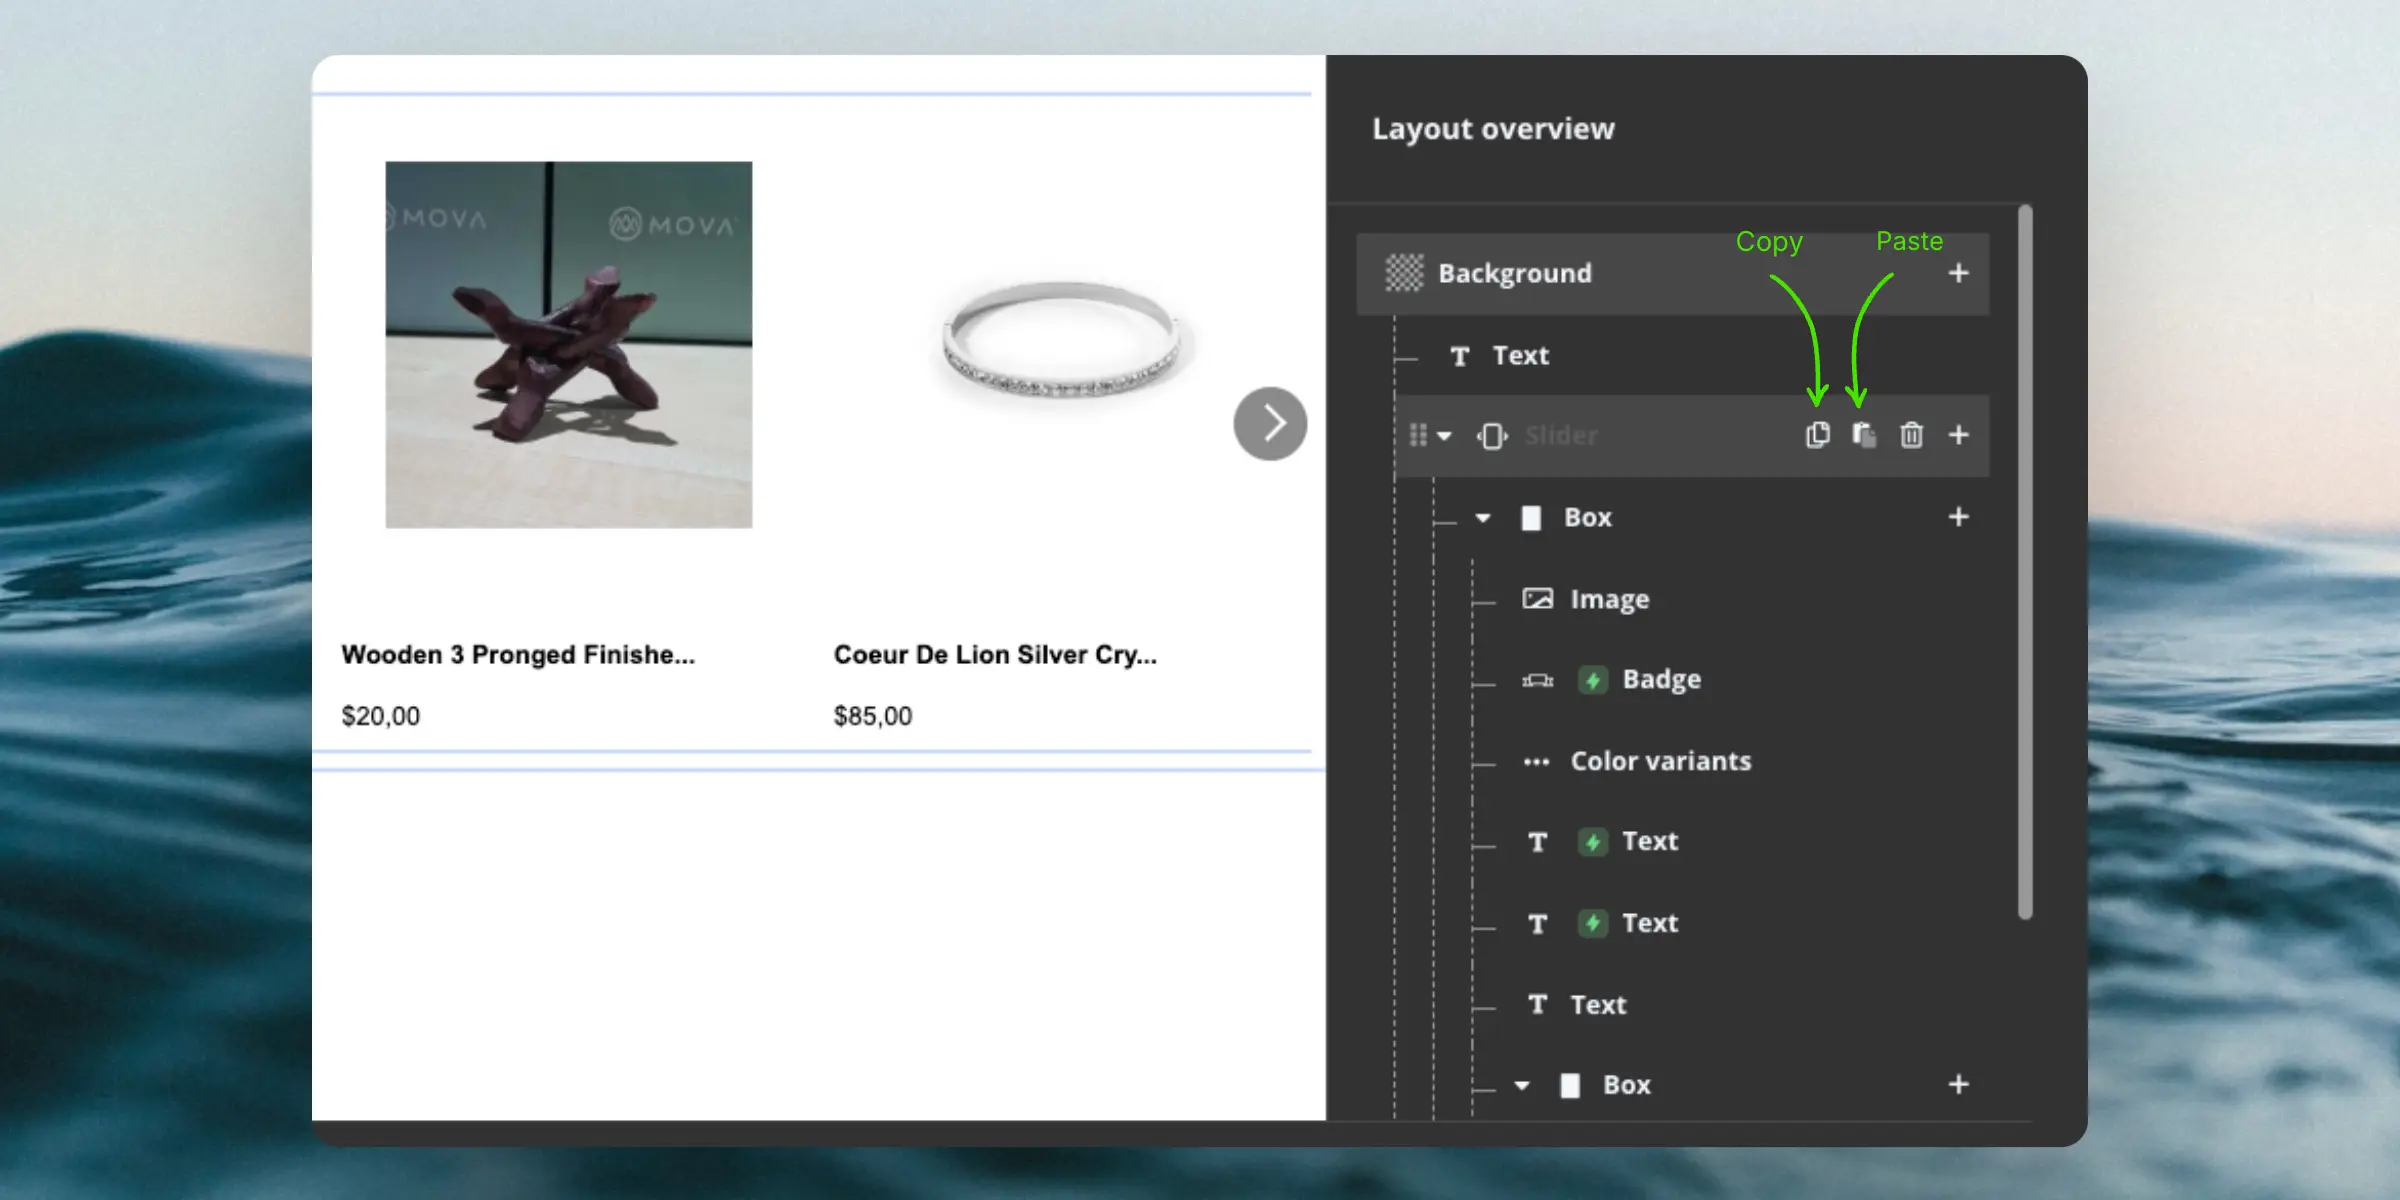The width and height of the screenshot is (2400, 1200).
Task: Click the green dynamic bolt beside Badge
Action: tap(1592, 680)
